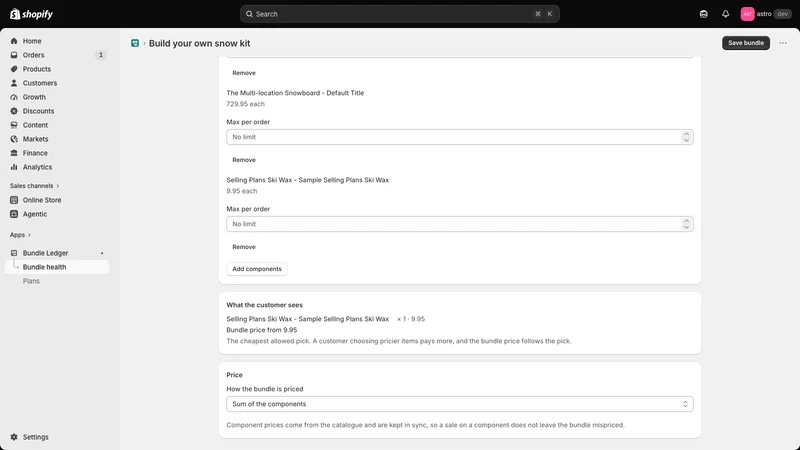800x450 pixels.
Task: Open the Agentic channel icon
Action: click(x=14, y=214)
